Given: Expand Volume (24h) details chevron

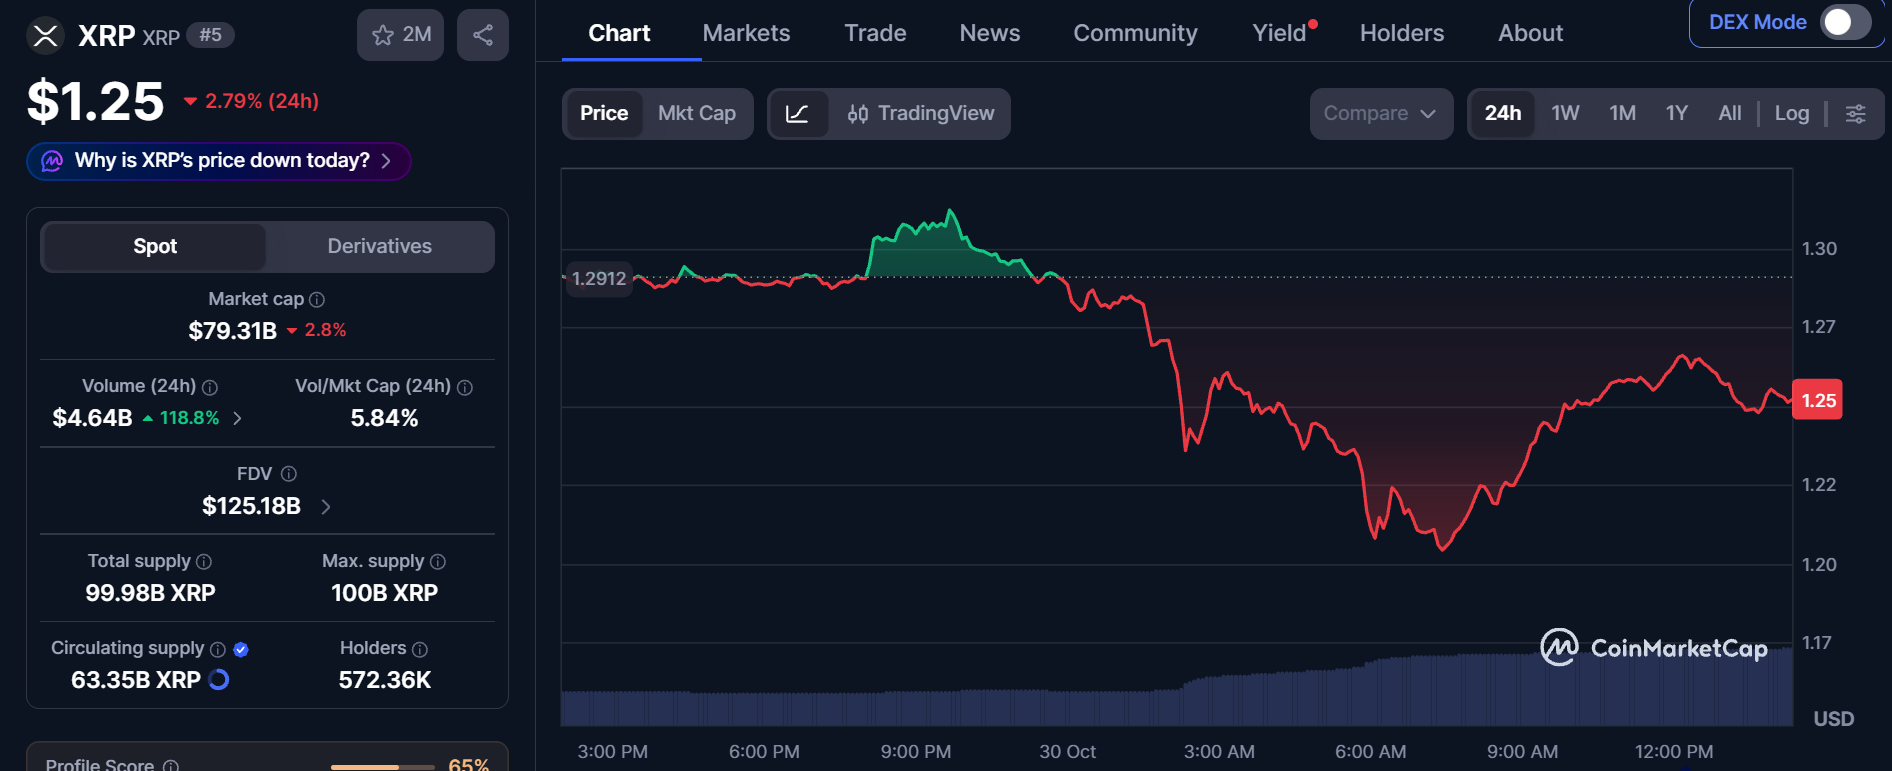Looking at the screenshot, I should 237,418.
